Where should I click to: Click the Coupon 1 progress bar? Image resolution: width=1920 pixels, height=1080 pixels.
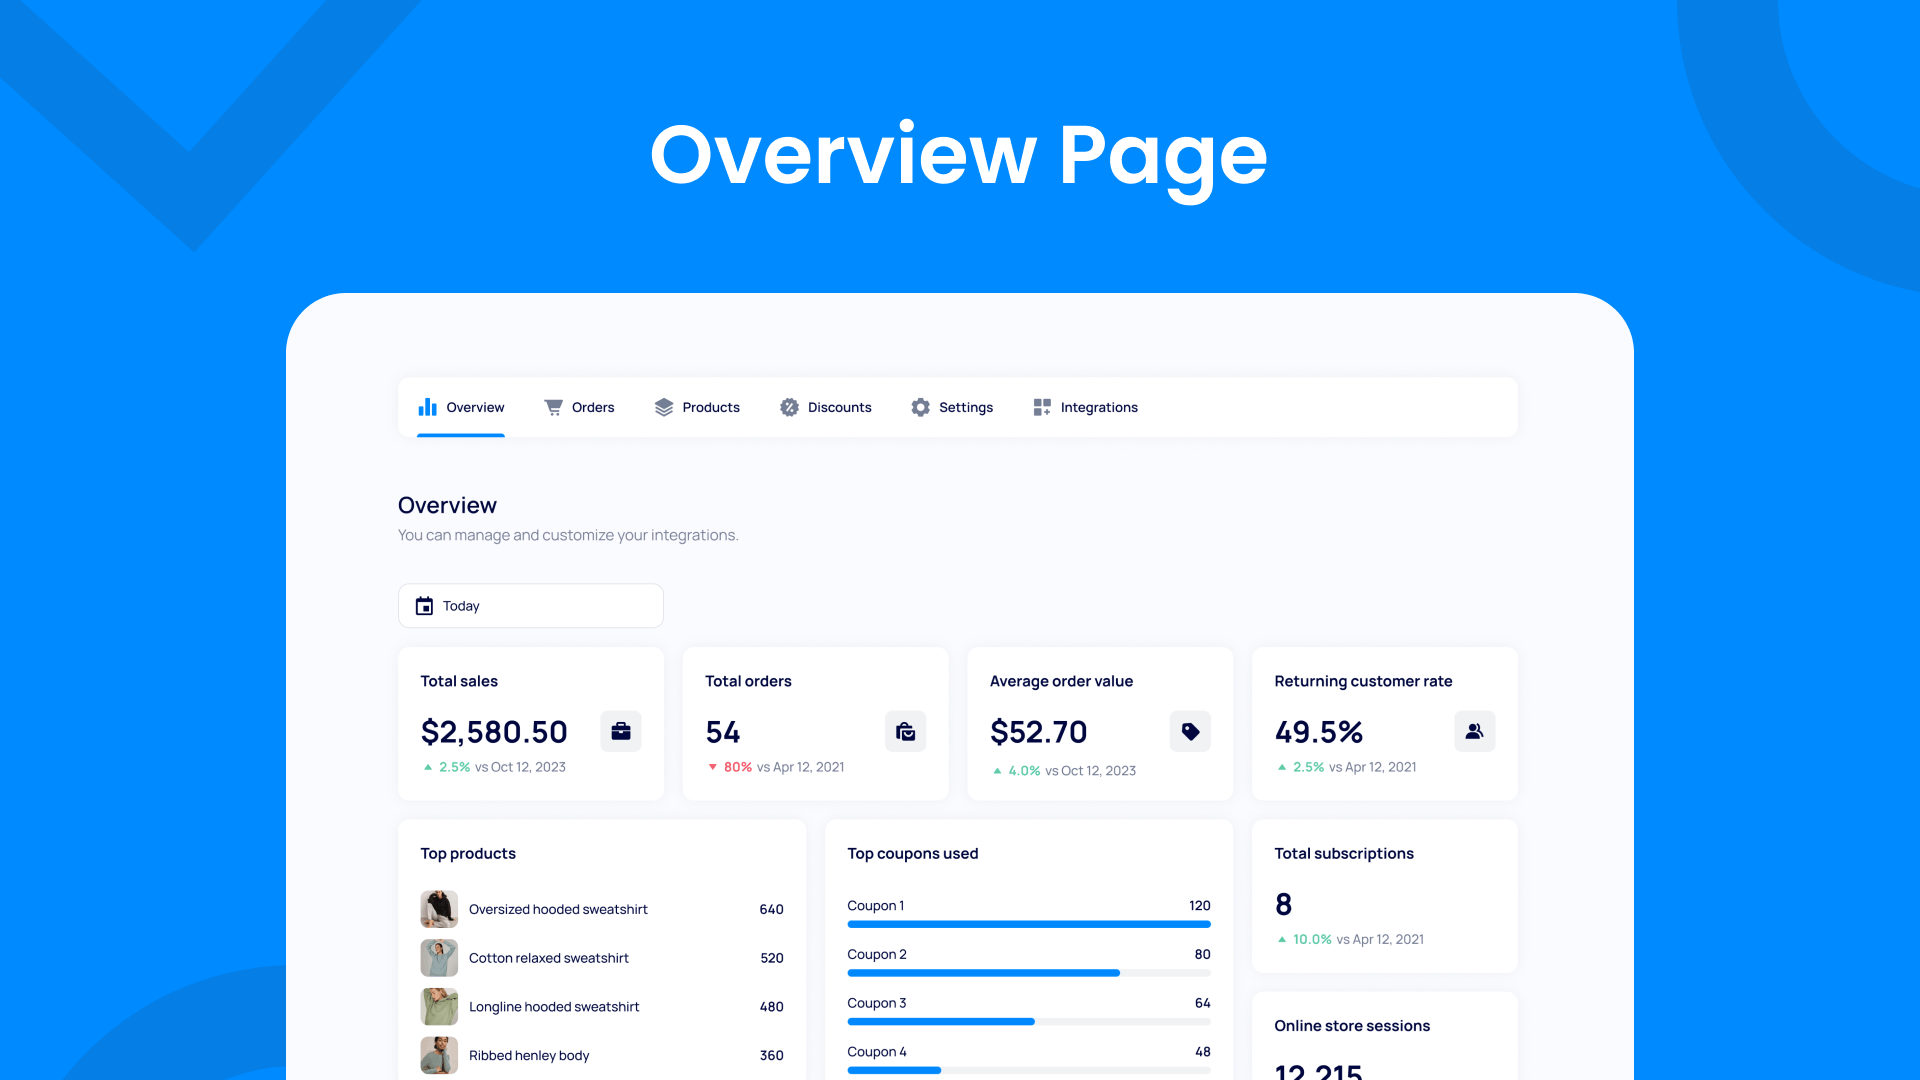[1028, 924]
